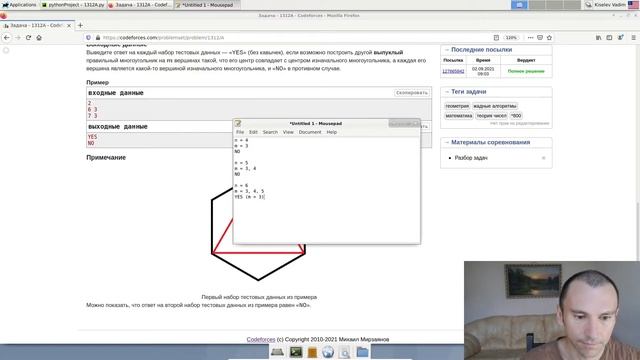
Task: Click the Save to Pocket icon
Action: [x=540, y=38]
